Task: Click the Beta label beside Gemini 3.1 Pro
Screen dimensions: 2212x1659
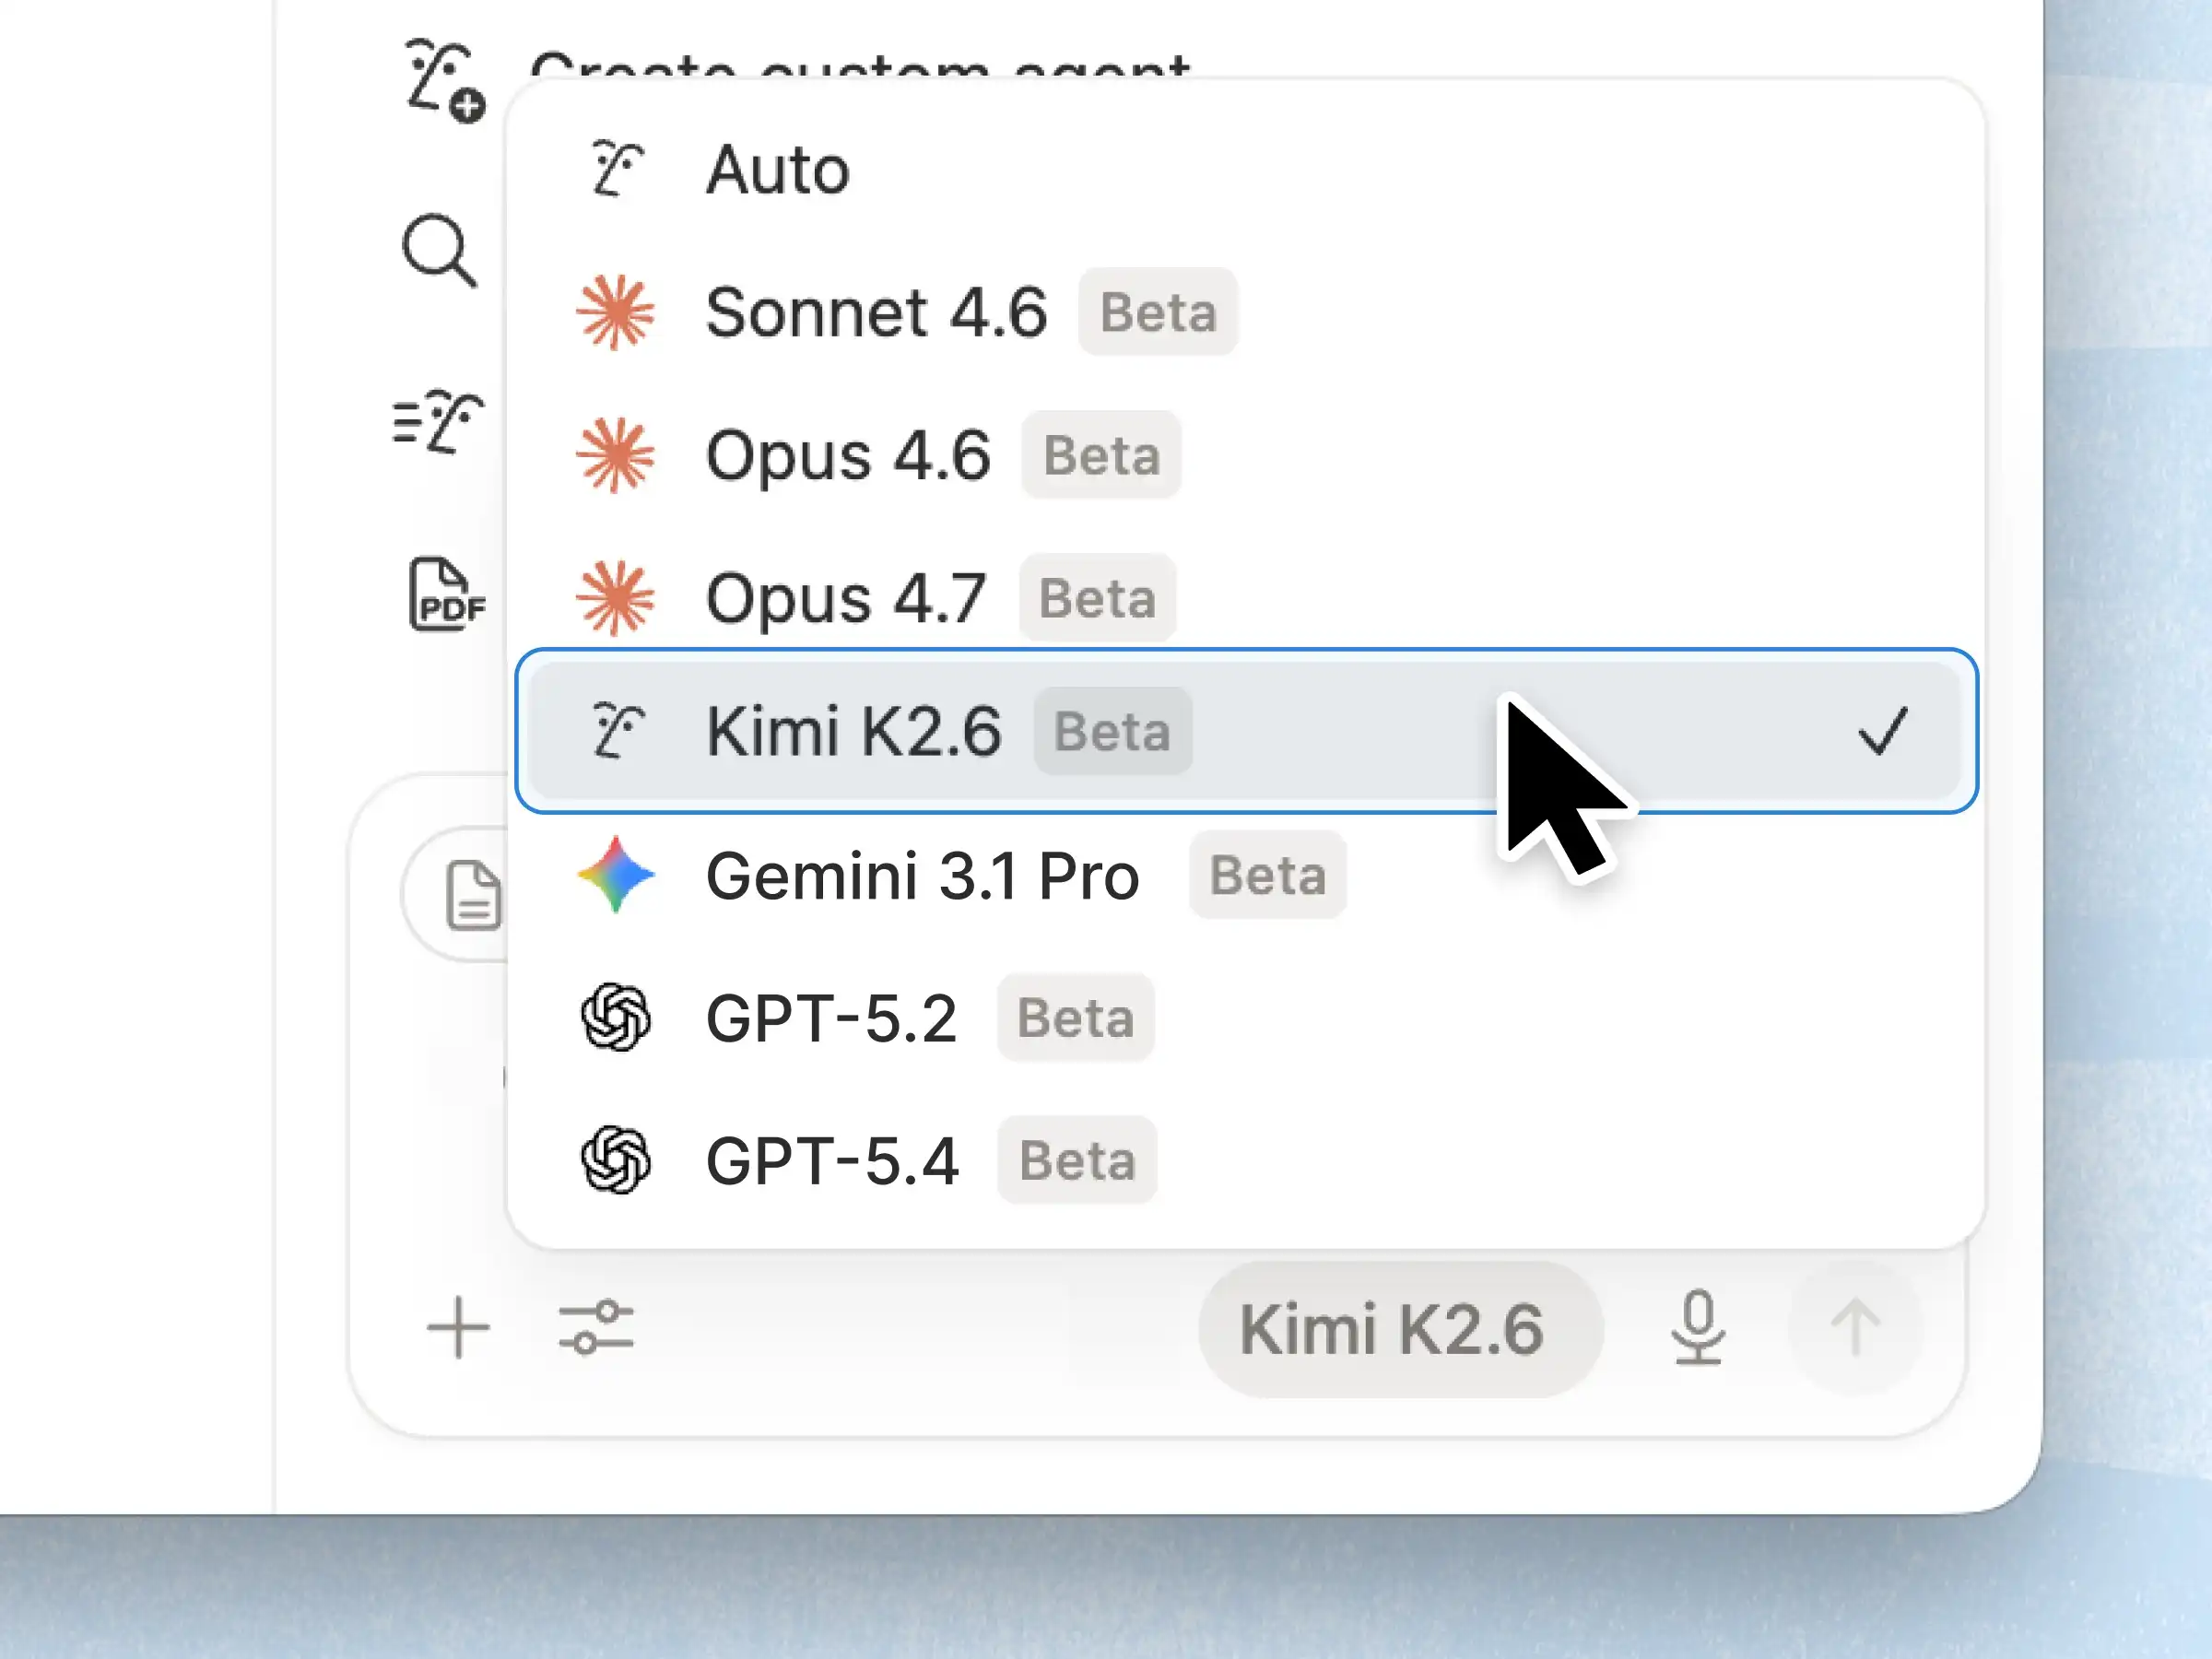Action: [1267, 875]
